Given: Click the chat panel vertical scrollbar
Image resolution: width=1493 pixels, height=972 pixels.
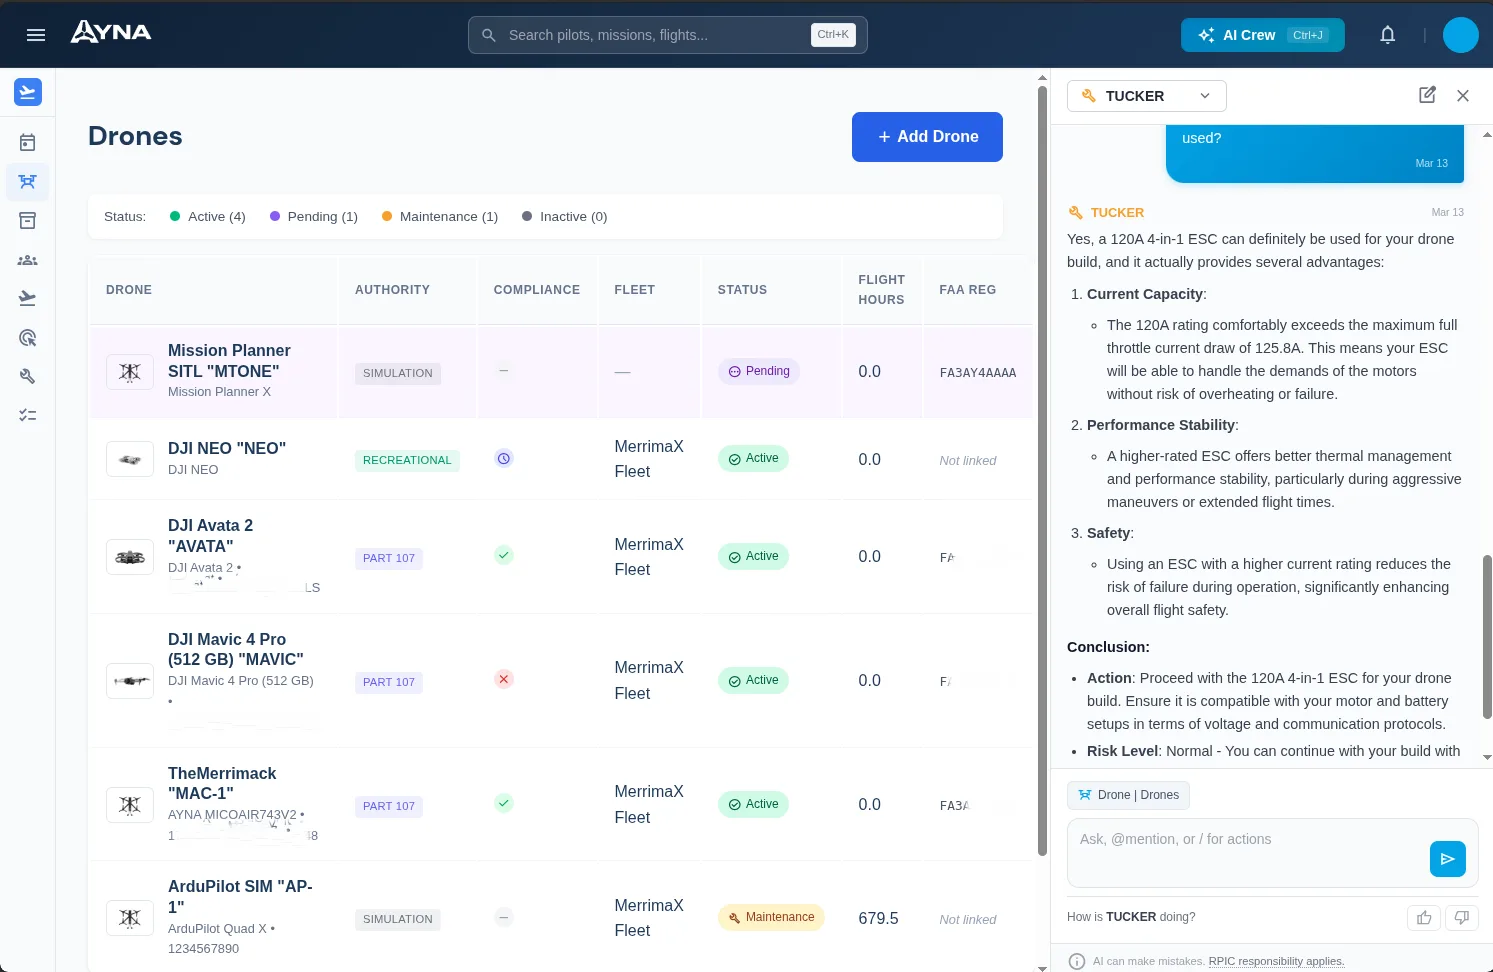Looking at the screenshot, I should click(1487, 636).
